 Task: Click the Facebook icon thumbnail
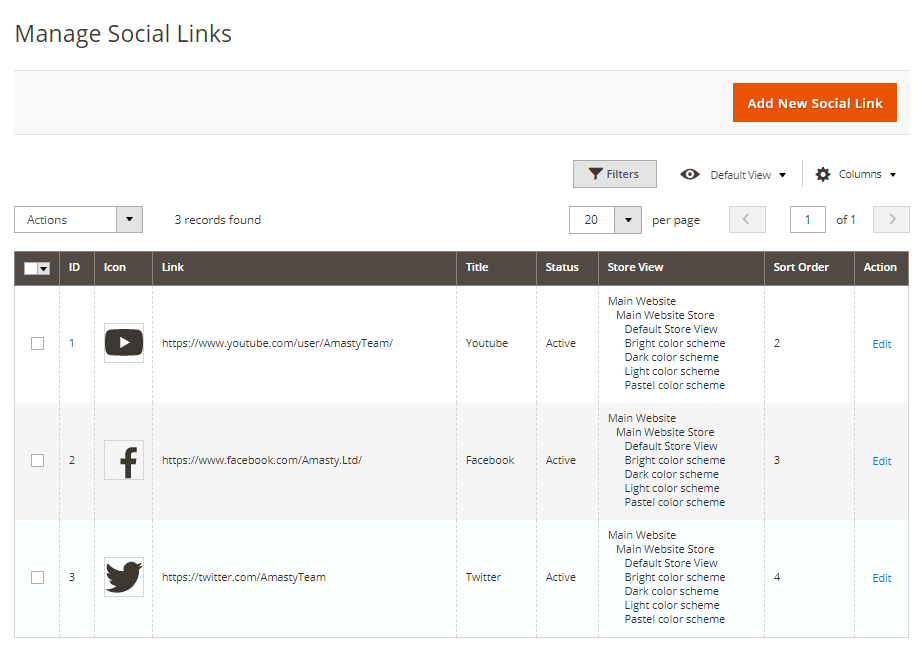coord(124,460)
